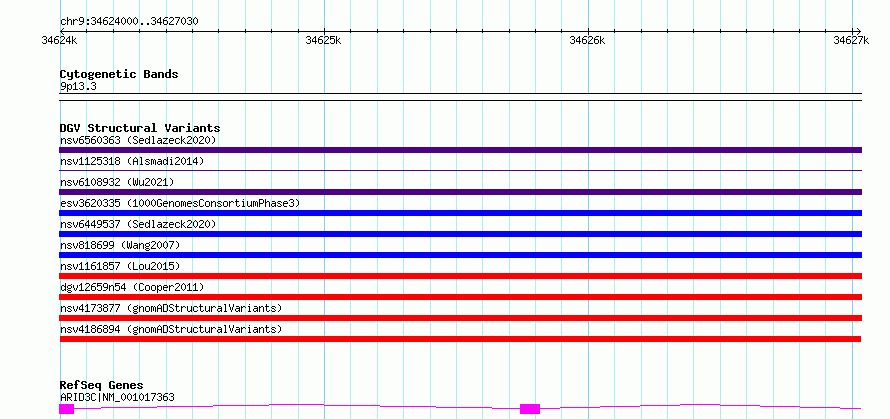Select the dgv12659n54 red variant bar
Image resolution: width=890 pixels, height=419 pixels.
pos(460,297)
